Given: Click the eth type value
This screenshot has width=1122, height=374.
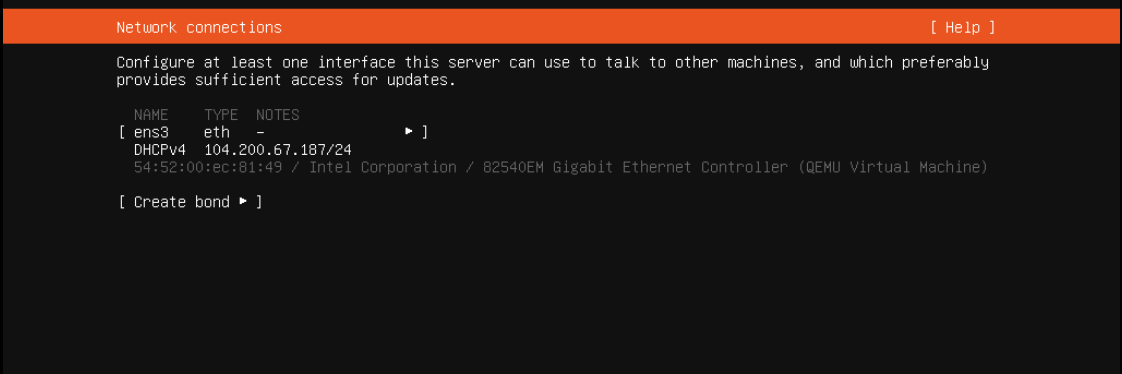Looking at the screenshot, I should point(217,132).
